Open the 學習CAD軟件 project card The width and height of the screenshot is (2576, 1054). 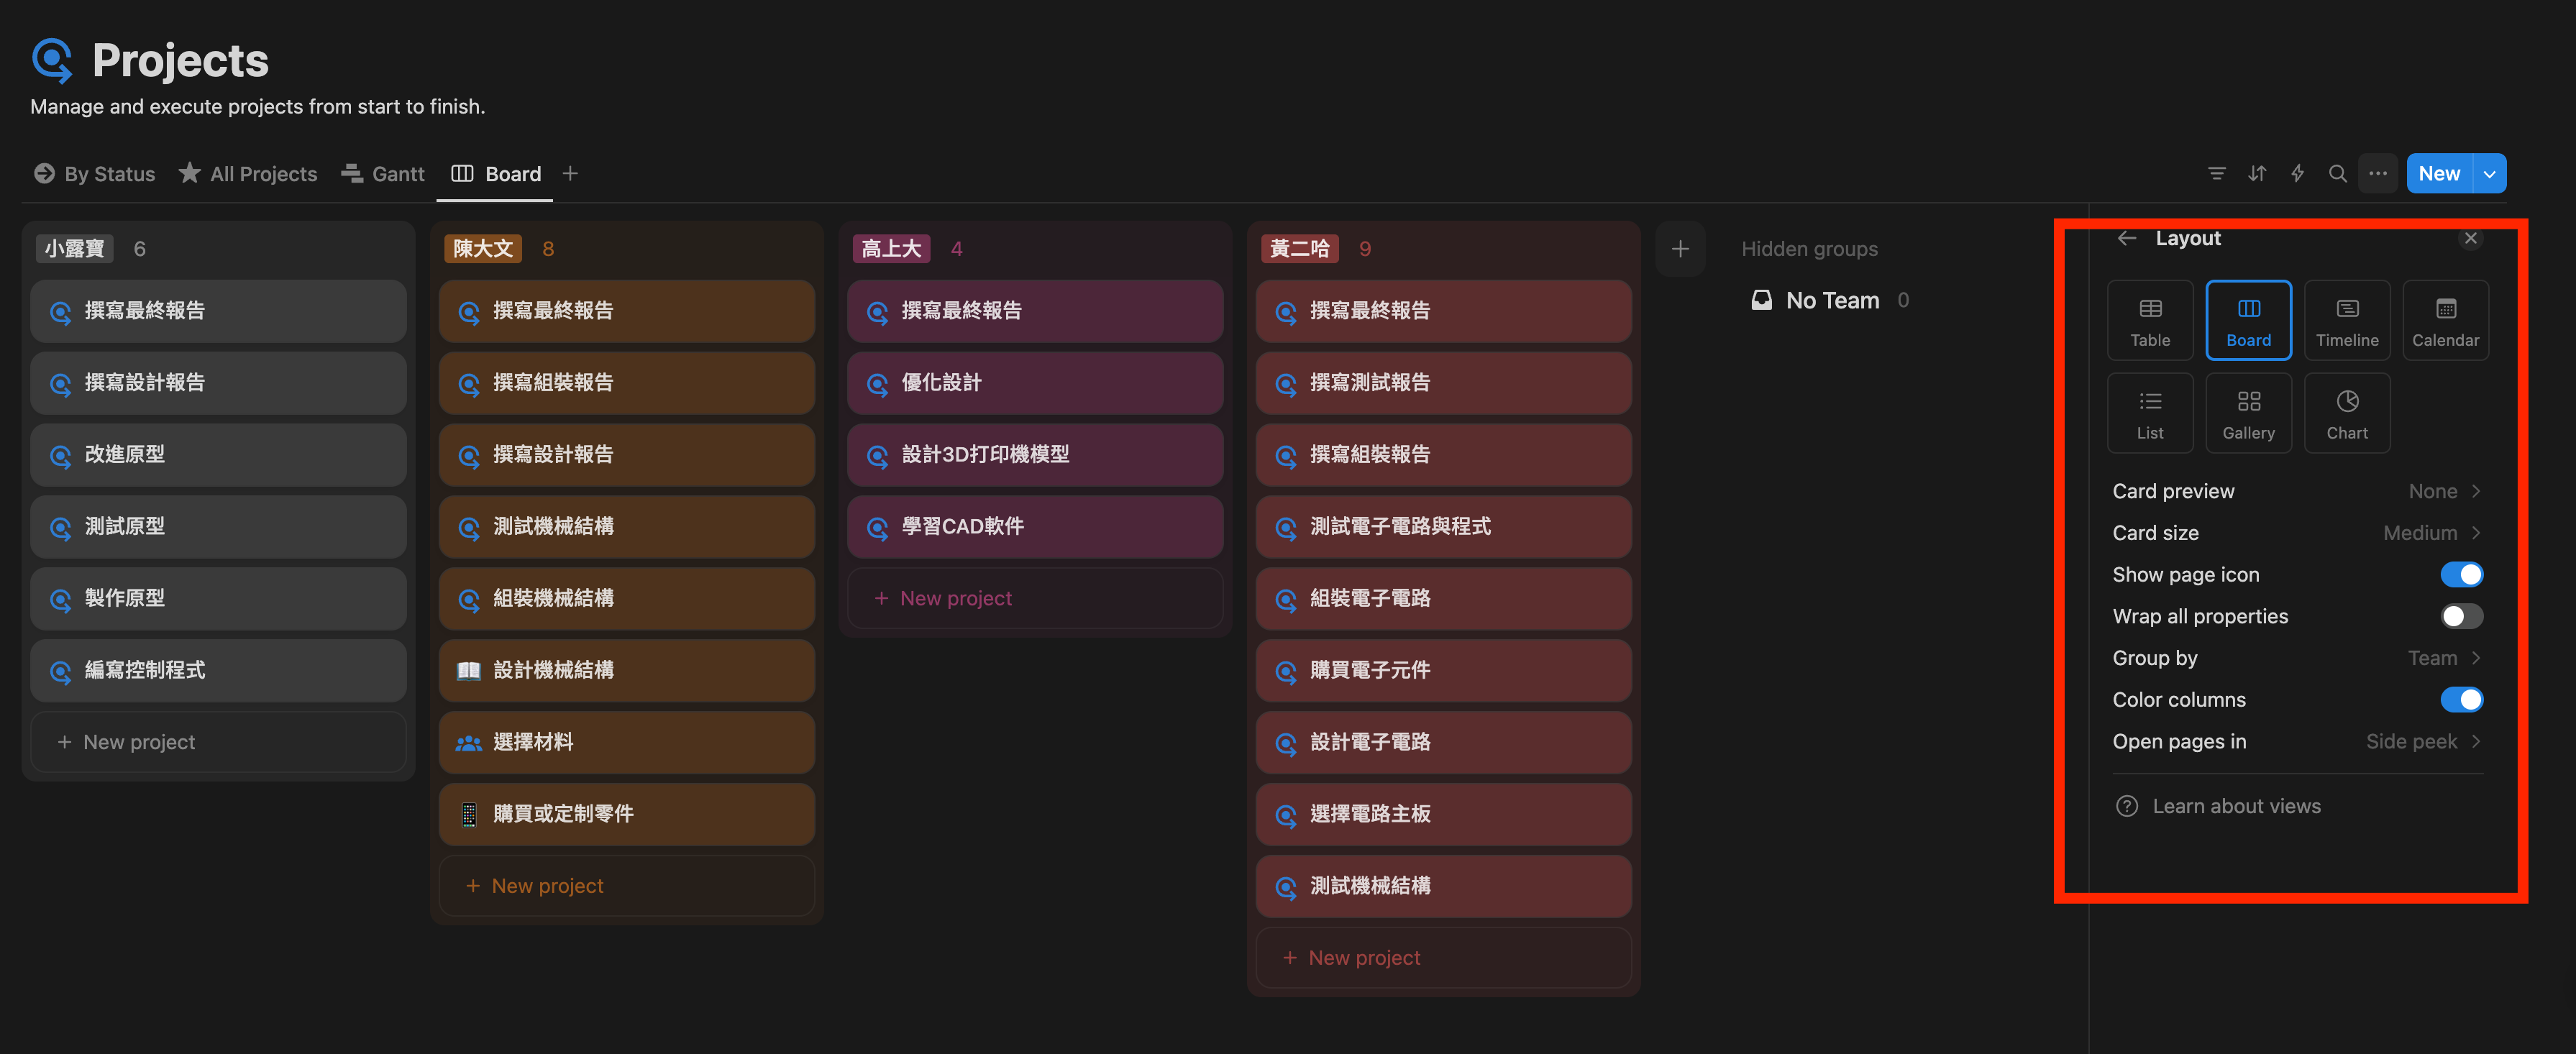click(x=1034, y=526)
